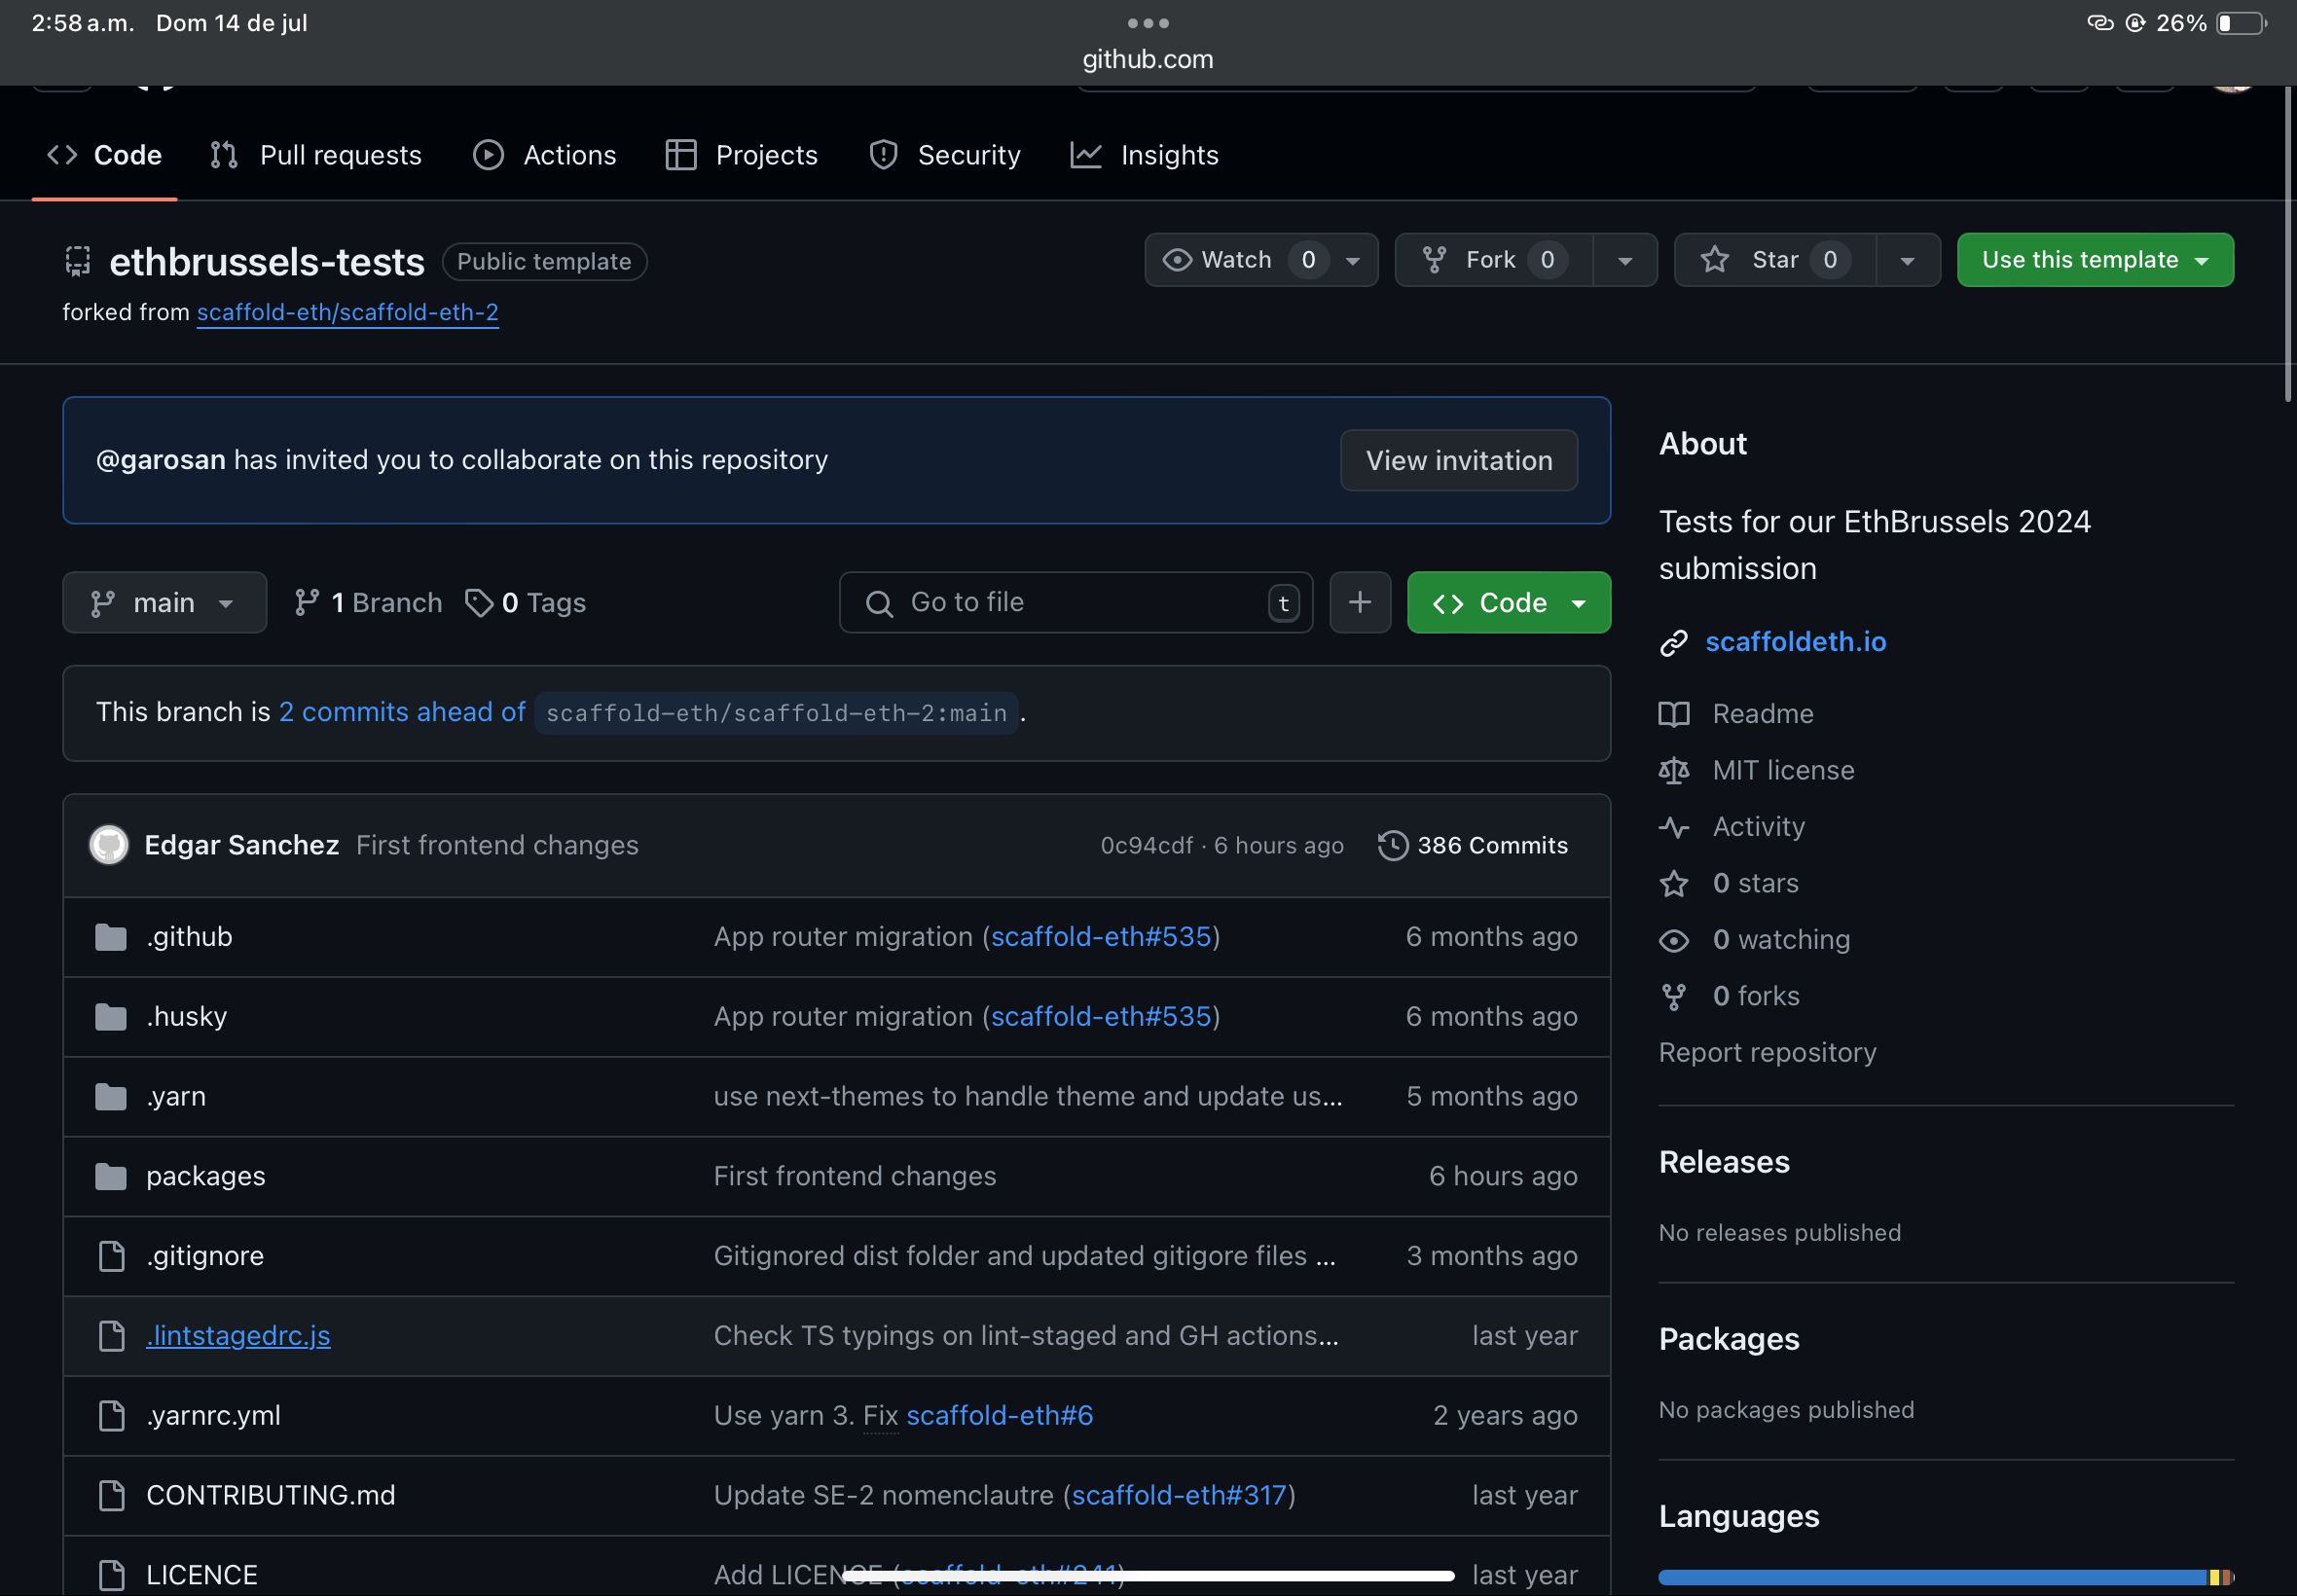
Task: Open scaffold-eth#535 link in .husky row
Action: 1101,1017
